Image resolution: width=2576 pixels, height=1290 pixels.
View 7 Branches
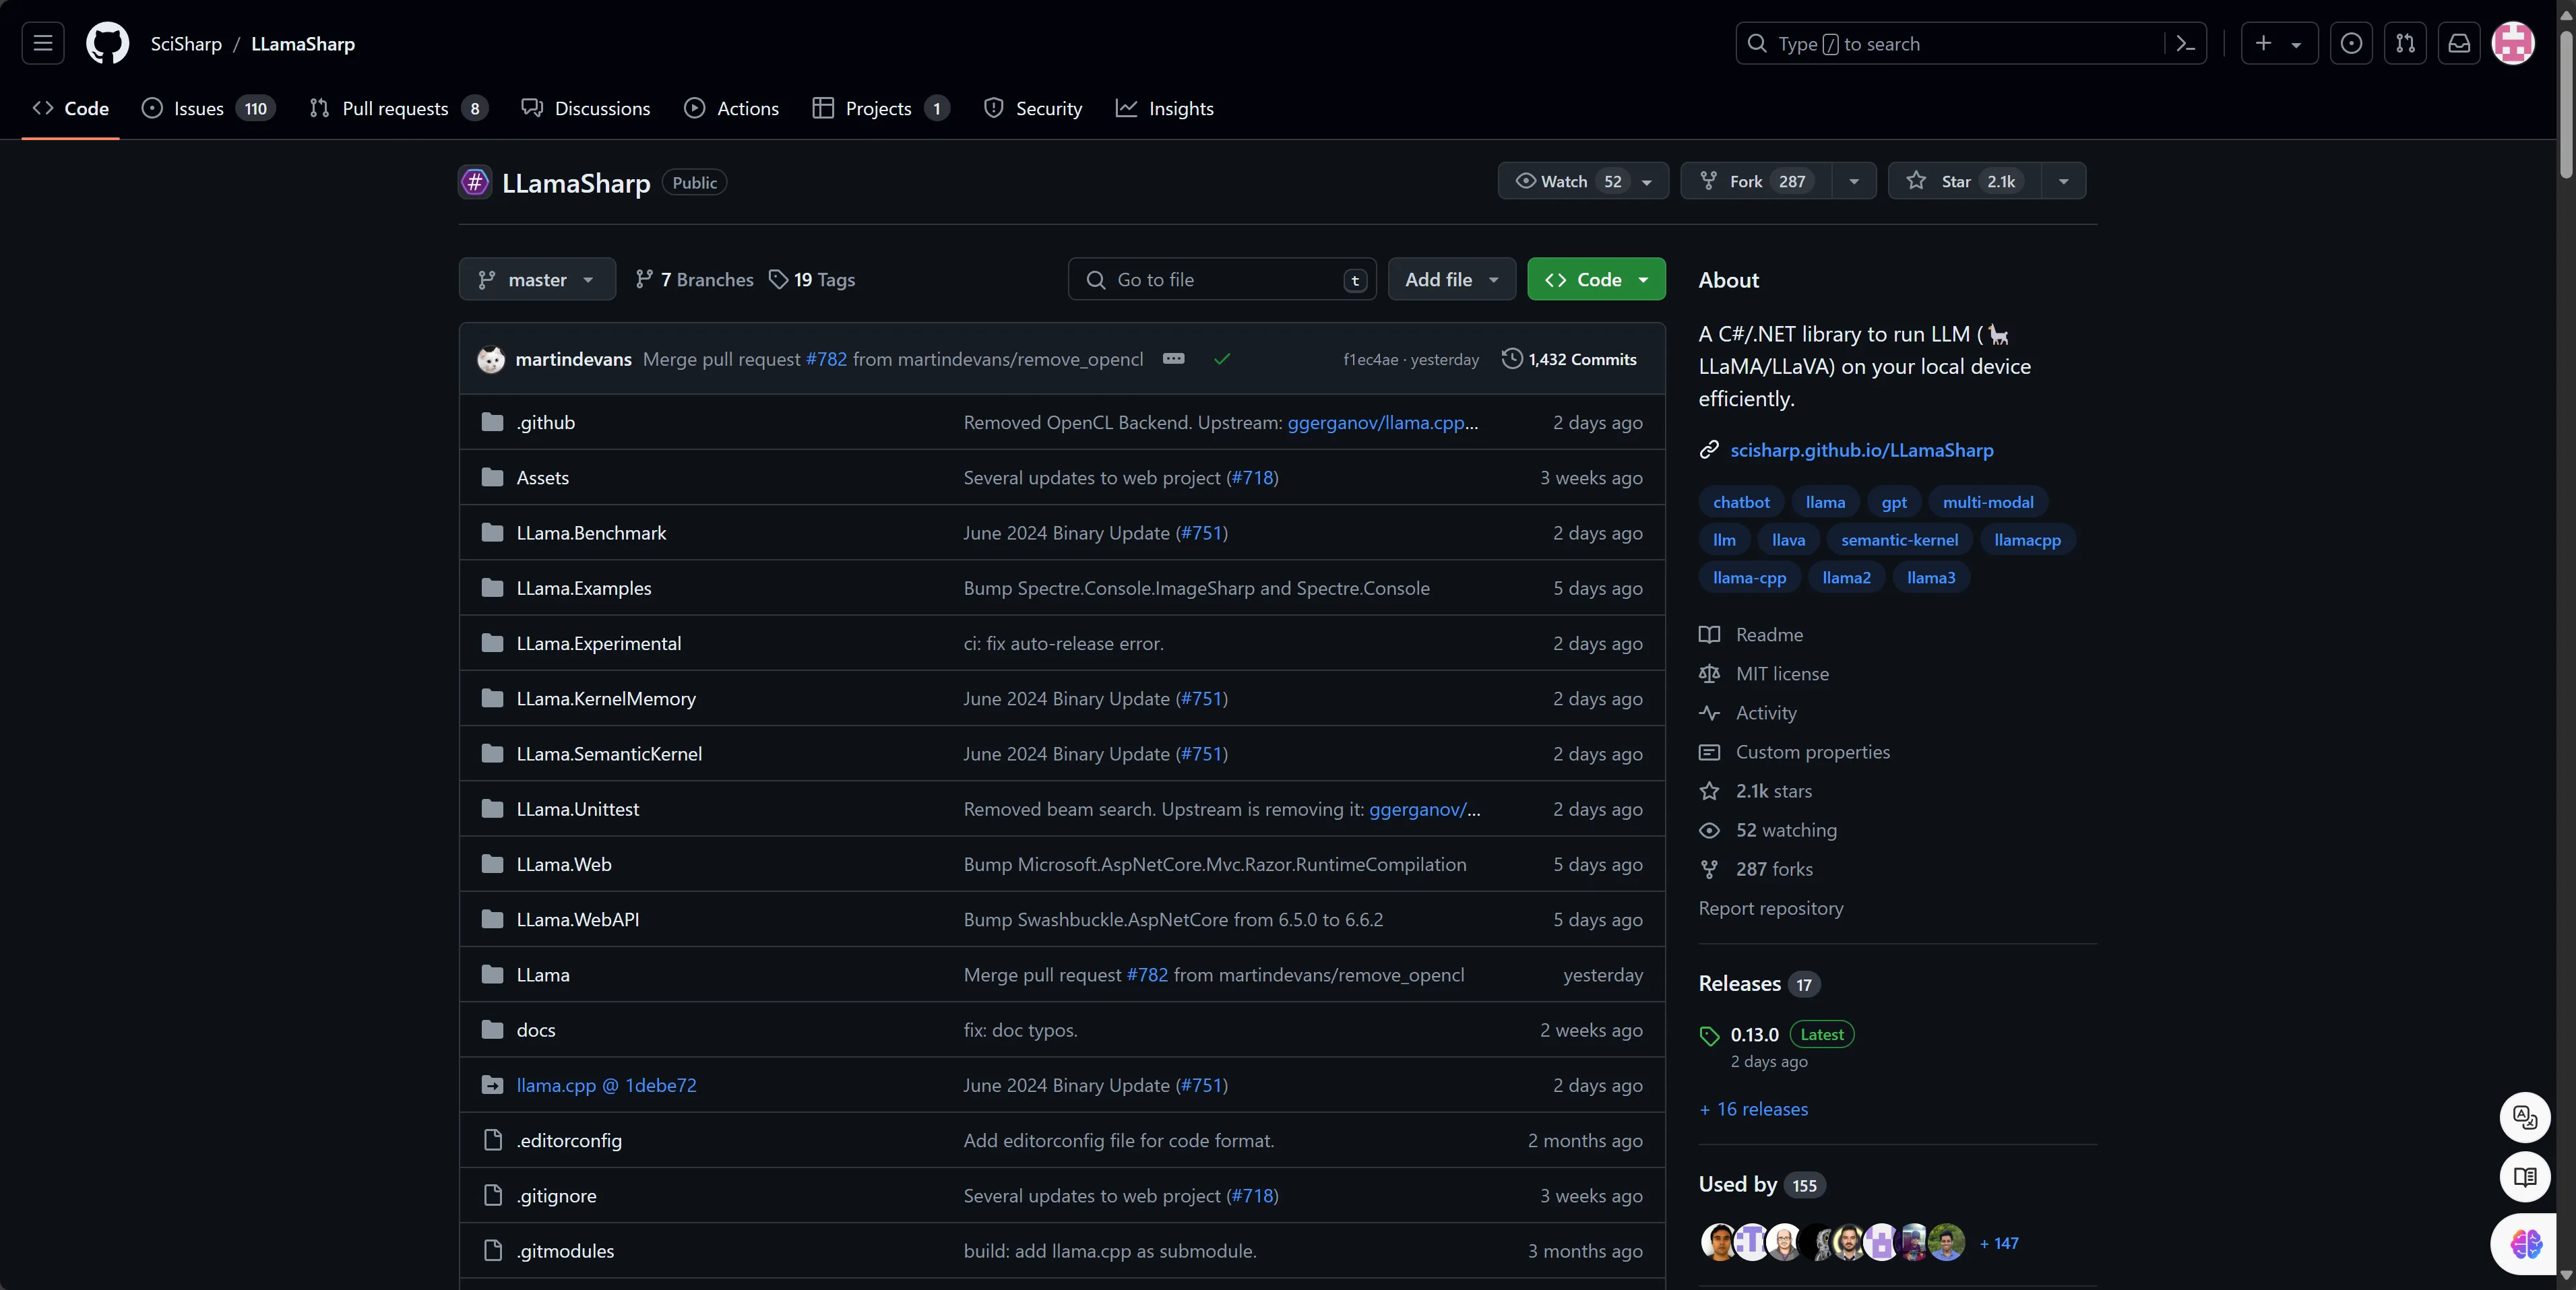[695, 279]
